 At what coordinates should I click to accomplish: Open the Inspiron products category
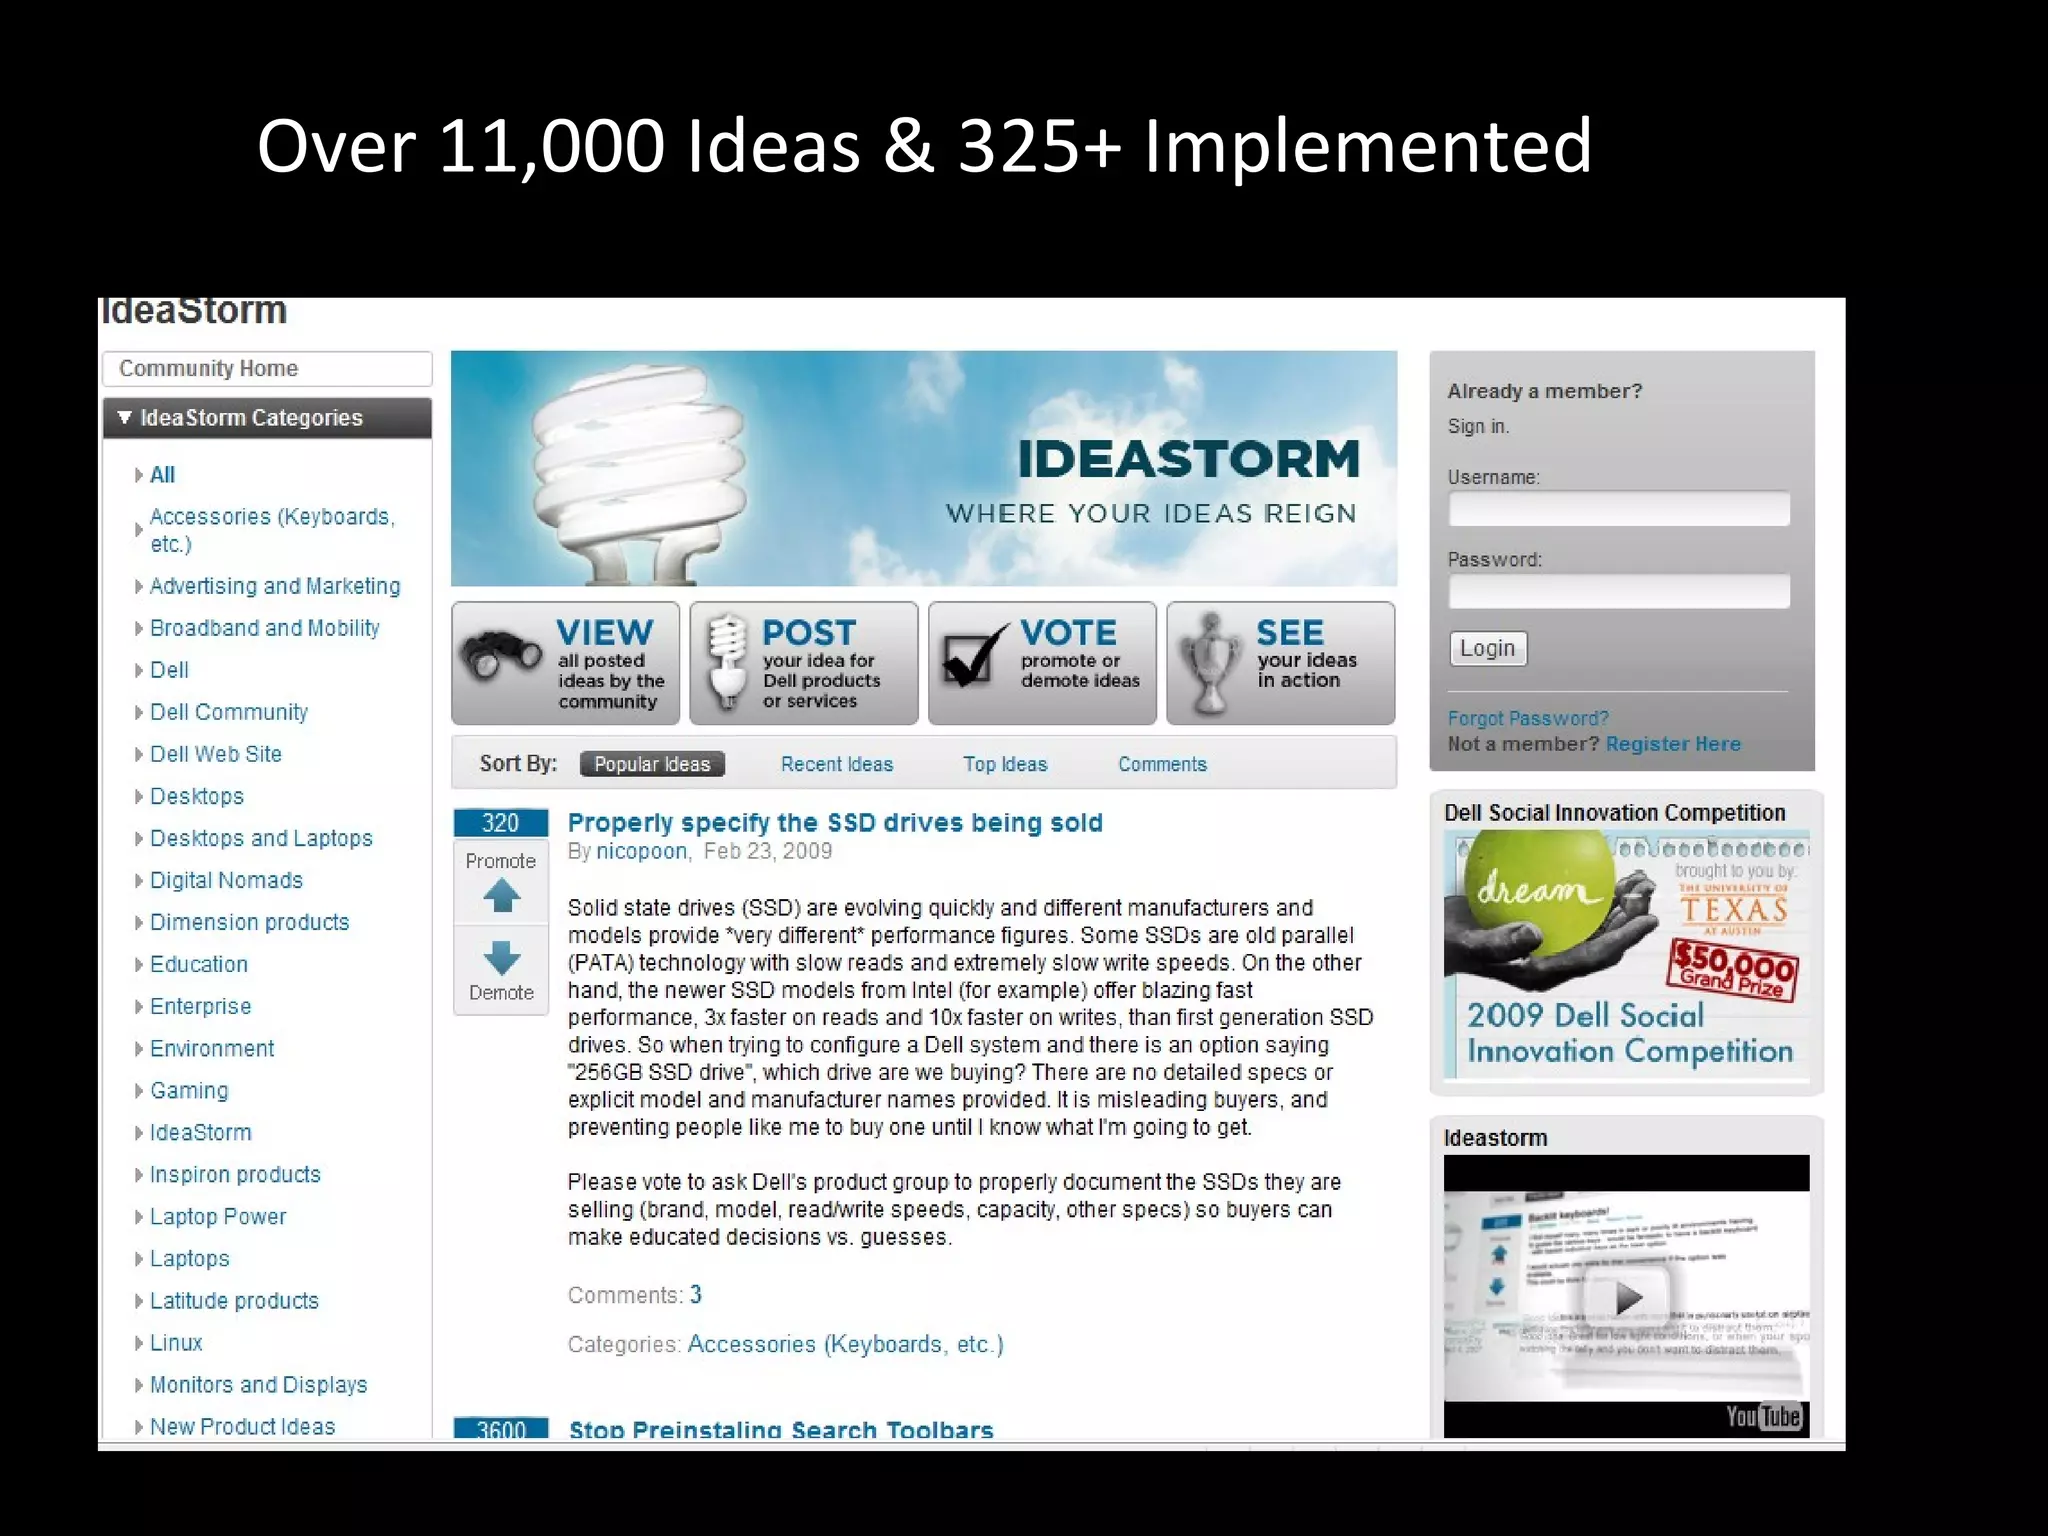click(x=235, y=1174)
